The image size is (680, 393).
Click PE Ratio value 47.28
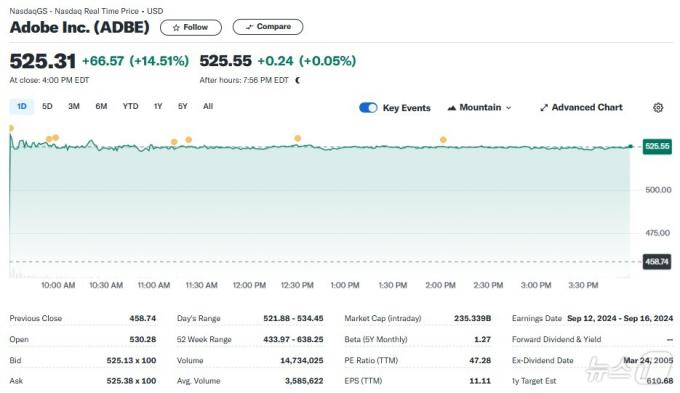click(480, 360)
